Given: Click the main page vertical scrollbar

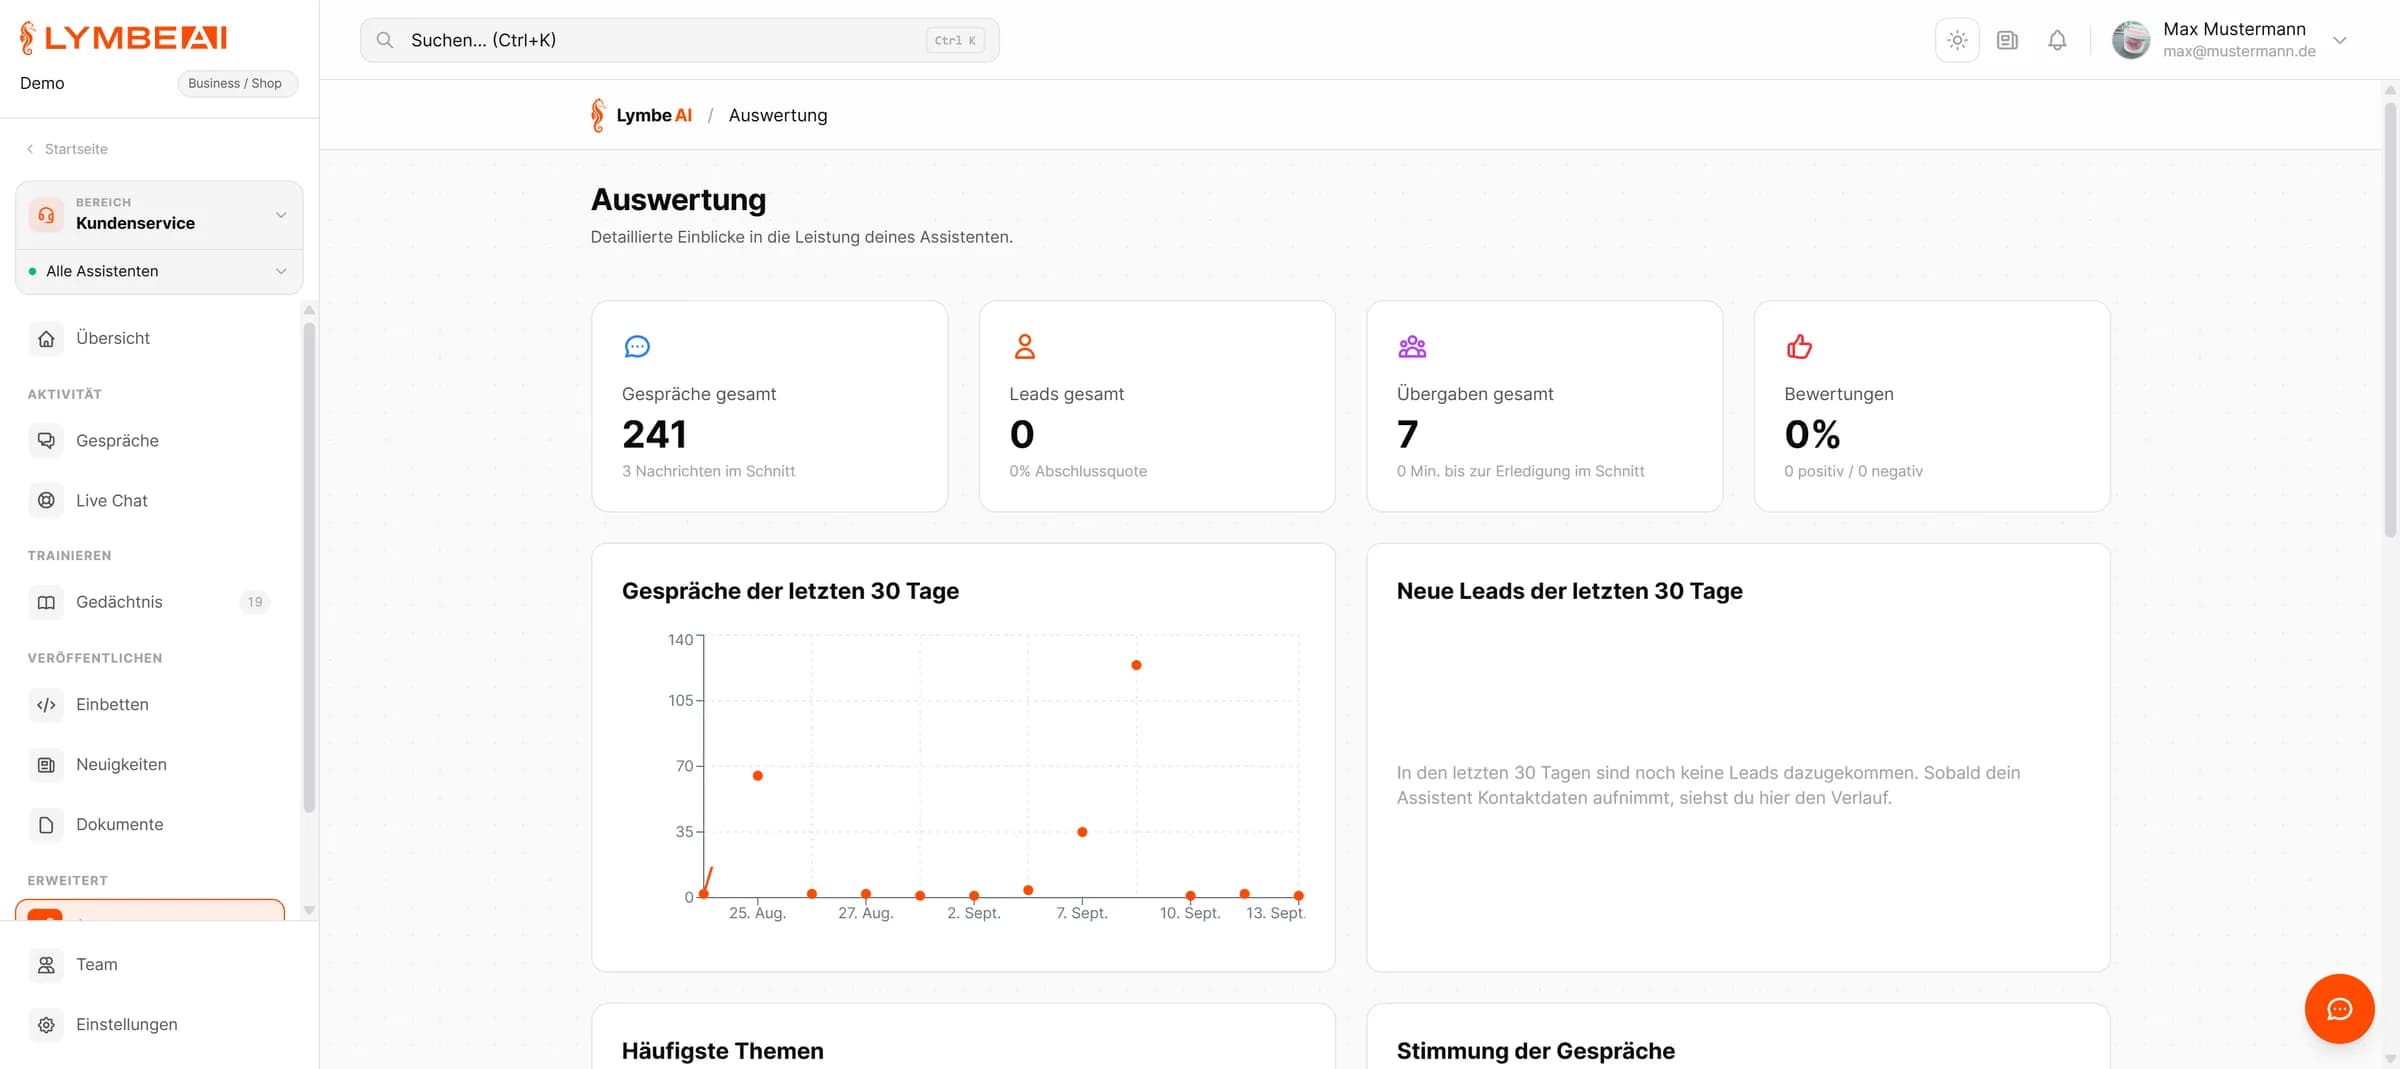Looking at the screenshot, I should click(2390, 320).
